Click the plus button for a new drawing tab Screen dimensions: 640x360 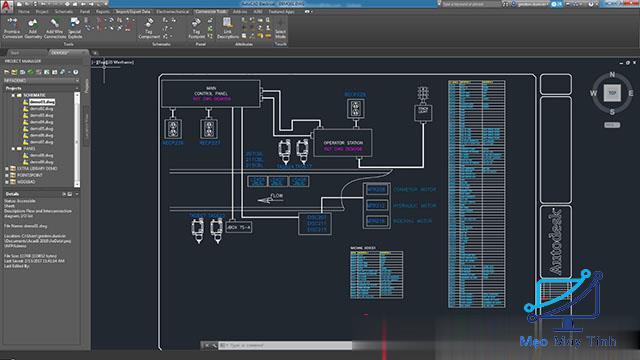click(95, 53)
